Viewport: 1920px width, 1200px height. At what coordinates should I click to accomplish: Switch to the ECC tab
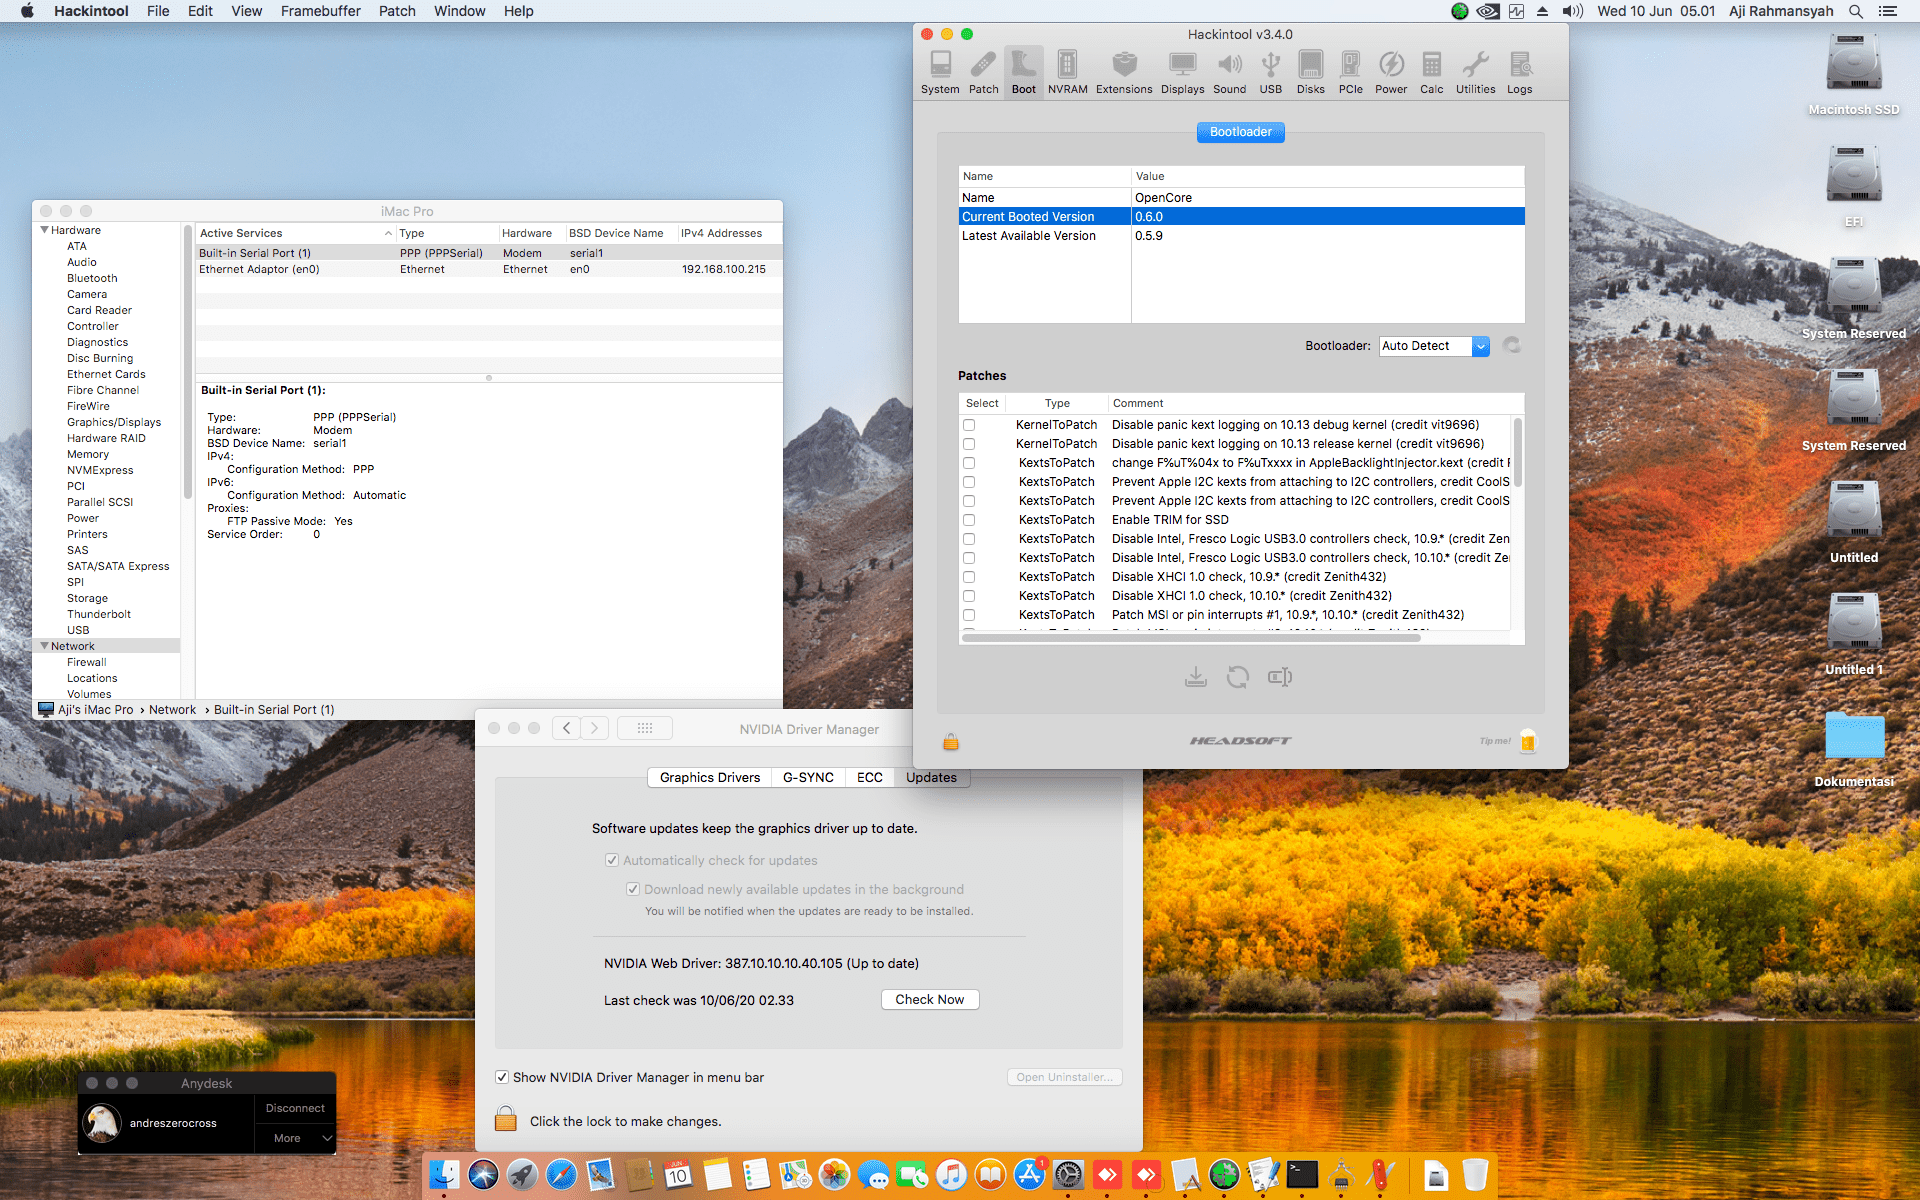pos(870,777)
